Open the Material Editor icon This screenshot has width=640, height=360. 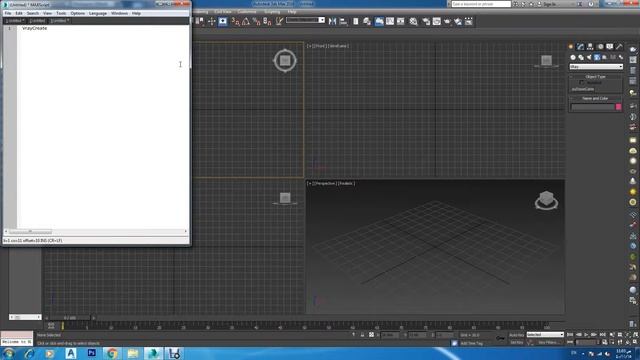[x=413, y=21]
